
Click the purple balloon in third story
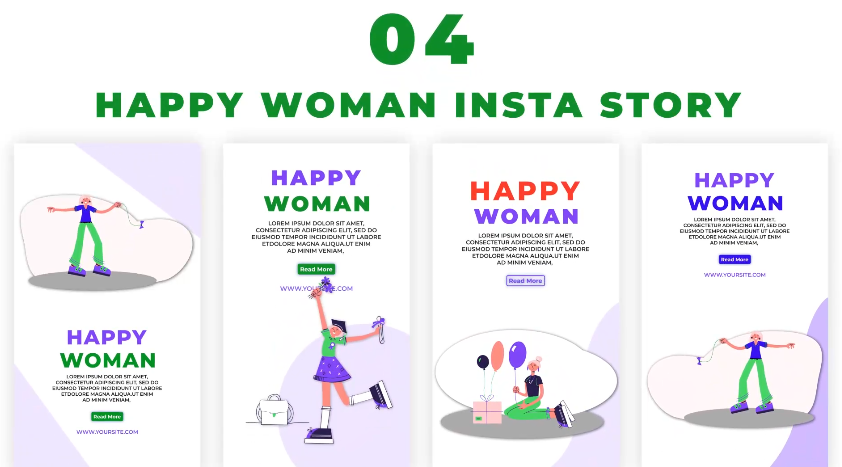click(517, 354)
